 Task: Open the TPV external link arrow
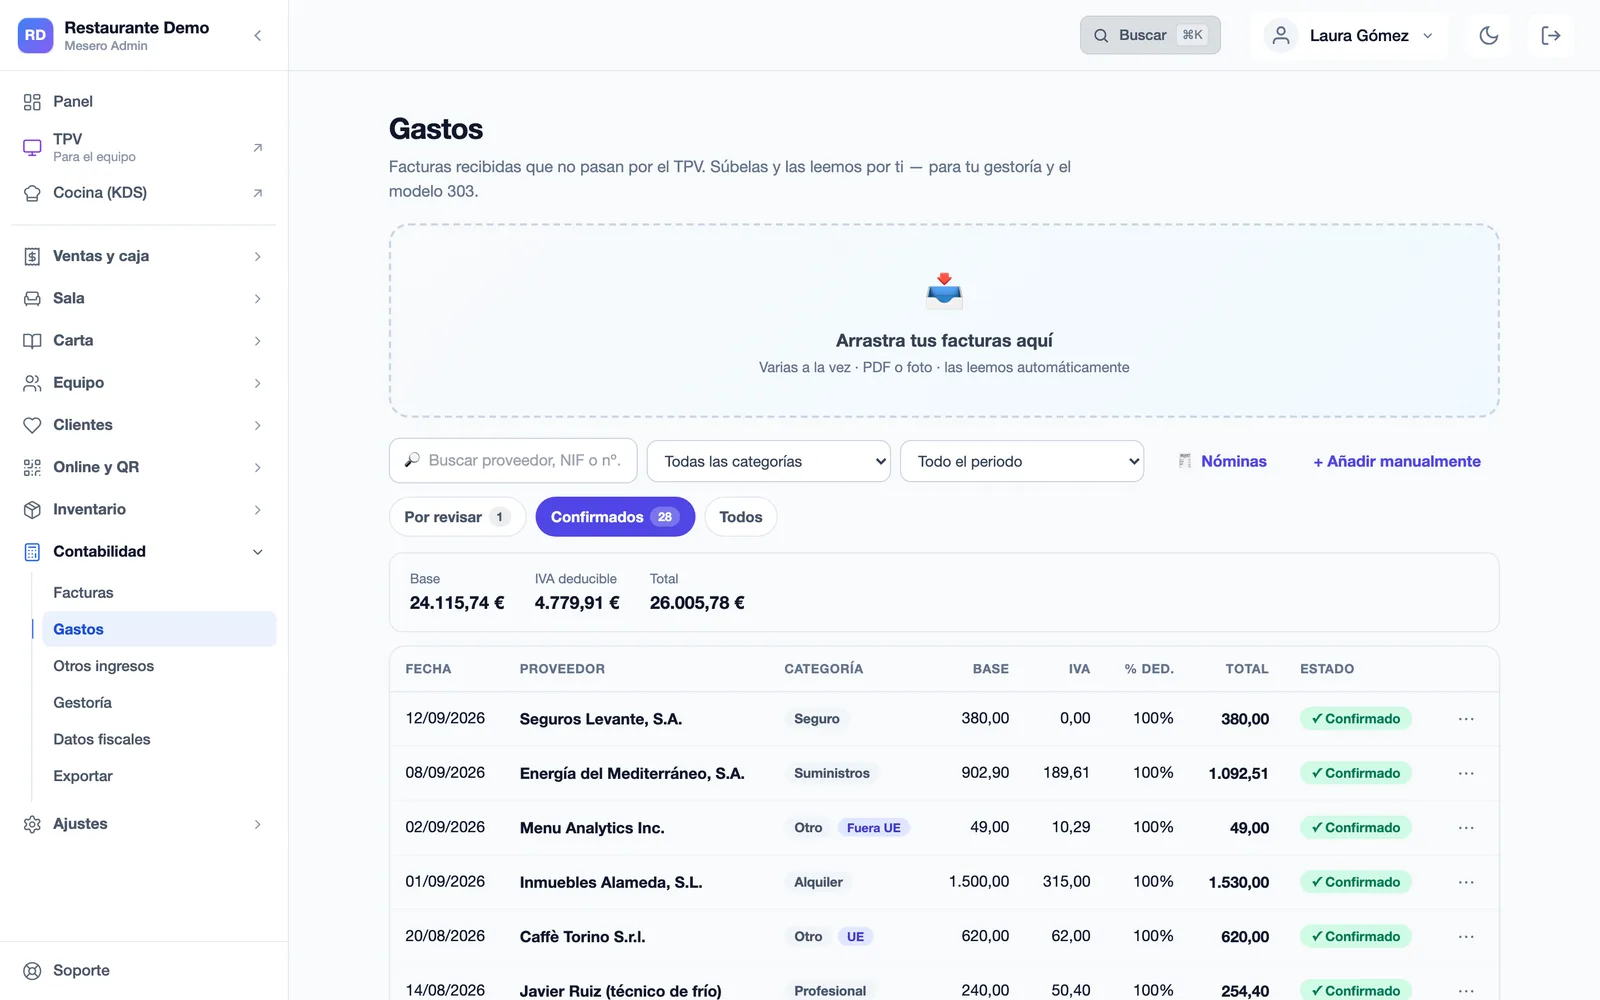pyautogui.click(x=258, y=147)
